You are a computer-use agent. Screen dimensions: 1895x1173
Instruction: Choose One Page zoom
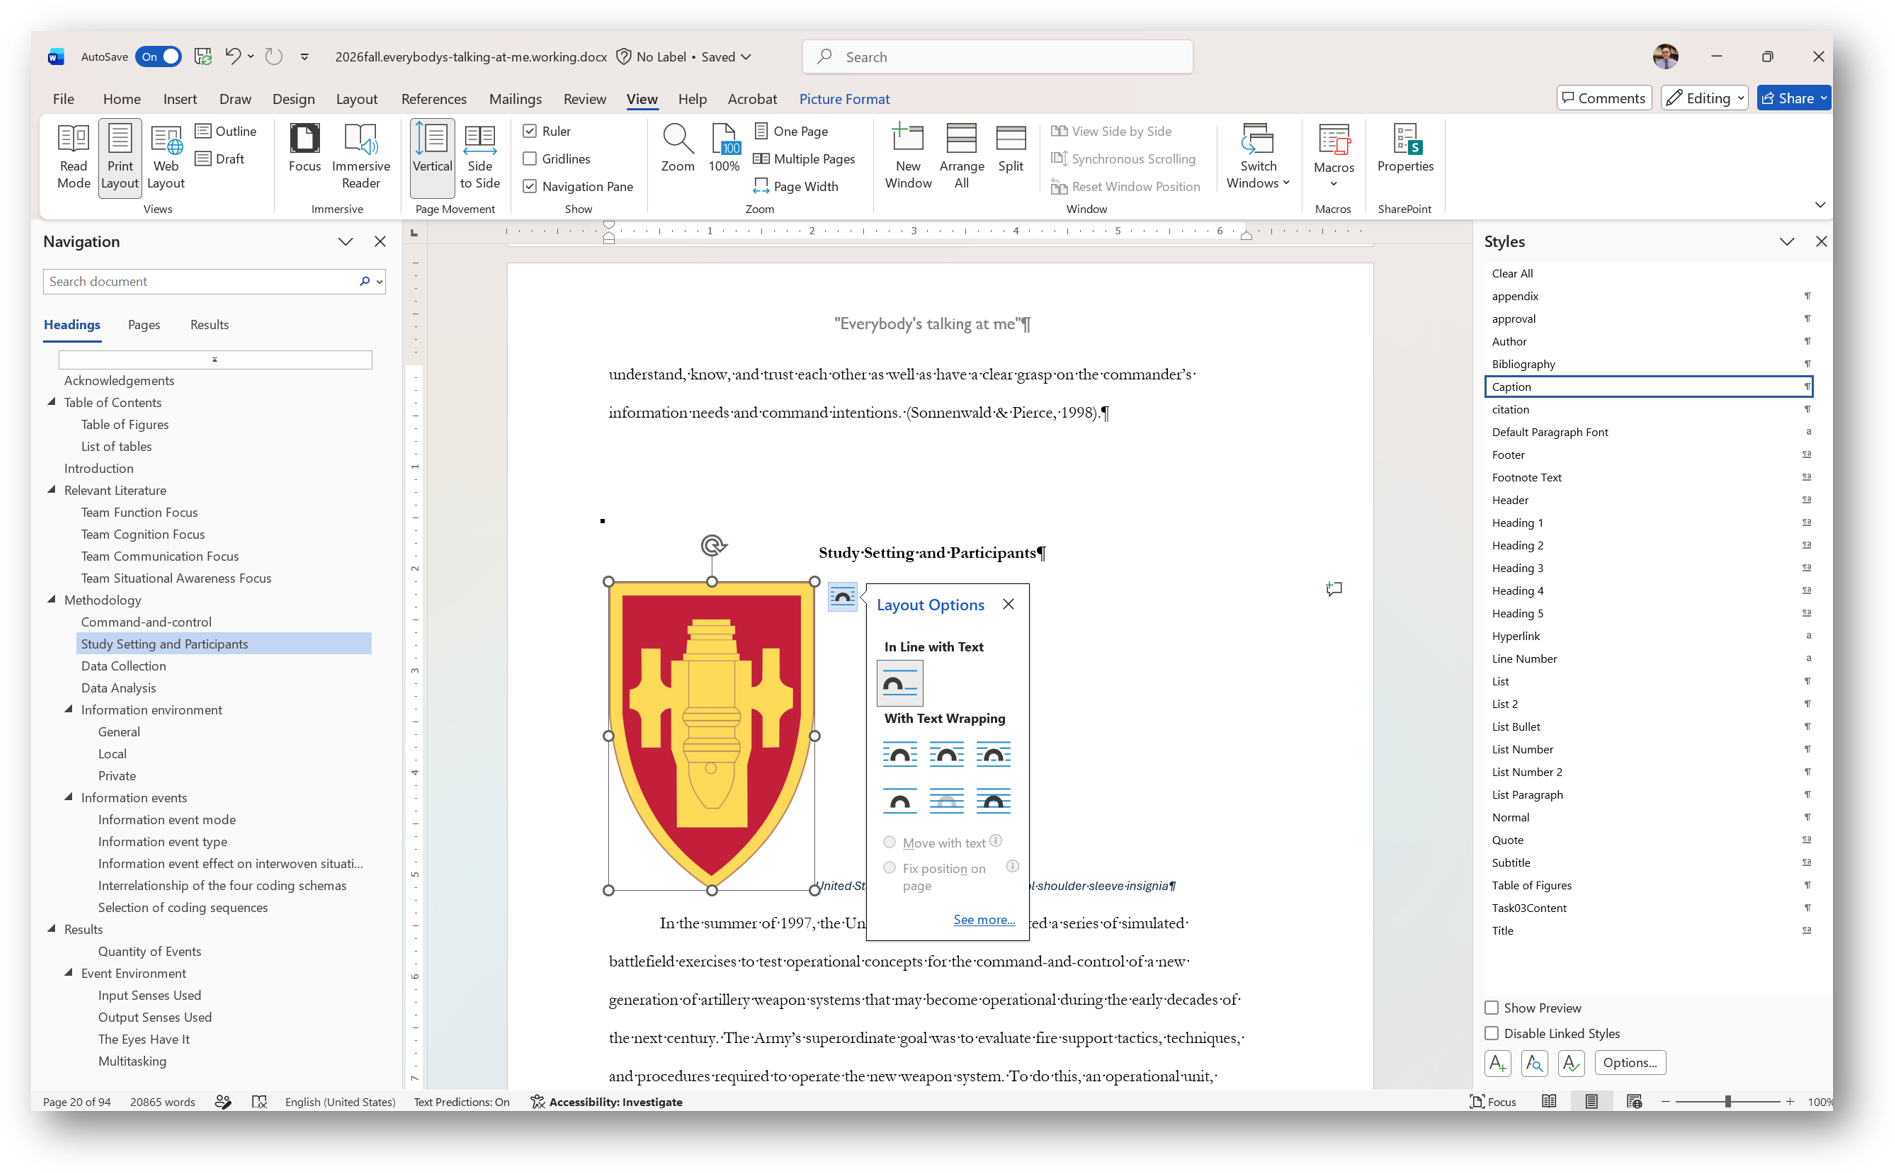(791, 131)
